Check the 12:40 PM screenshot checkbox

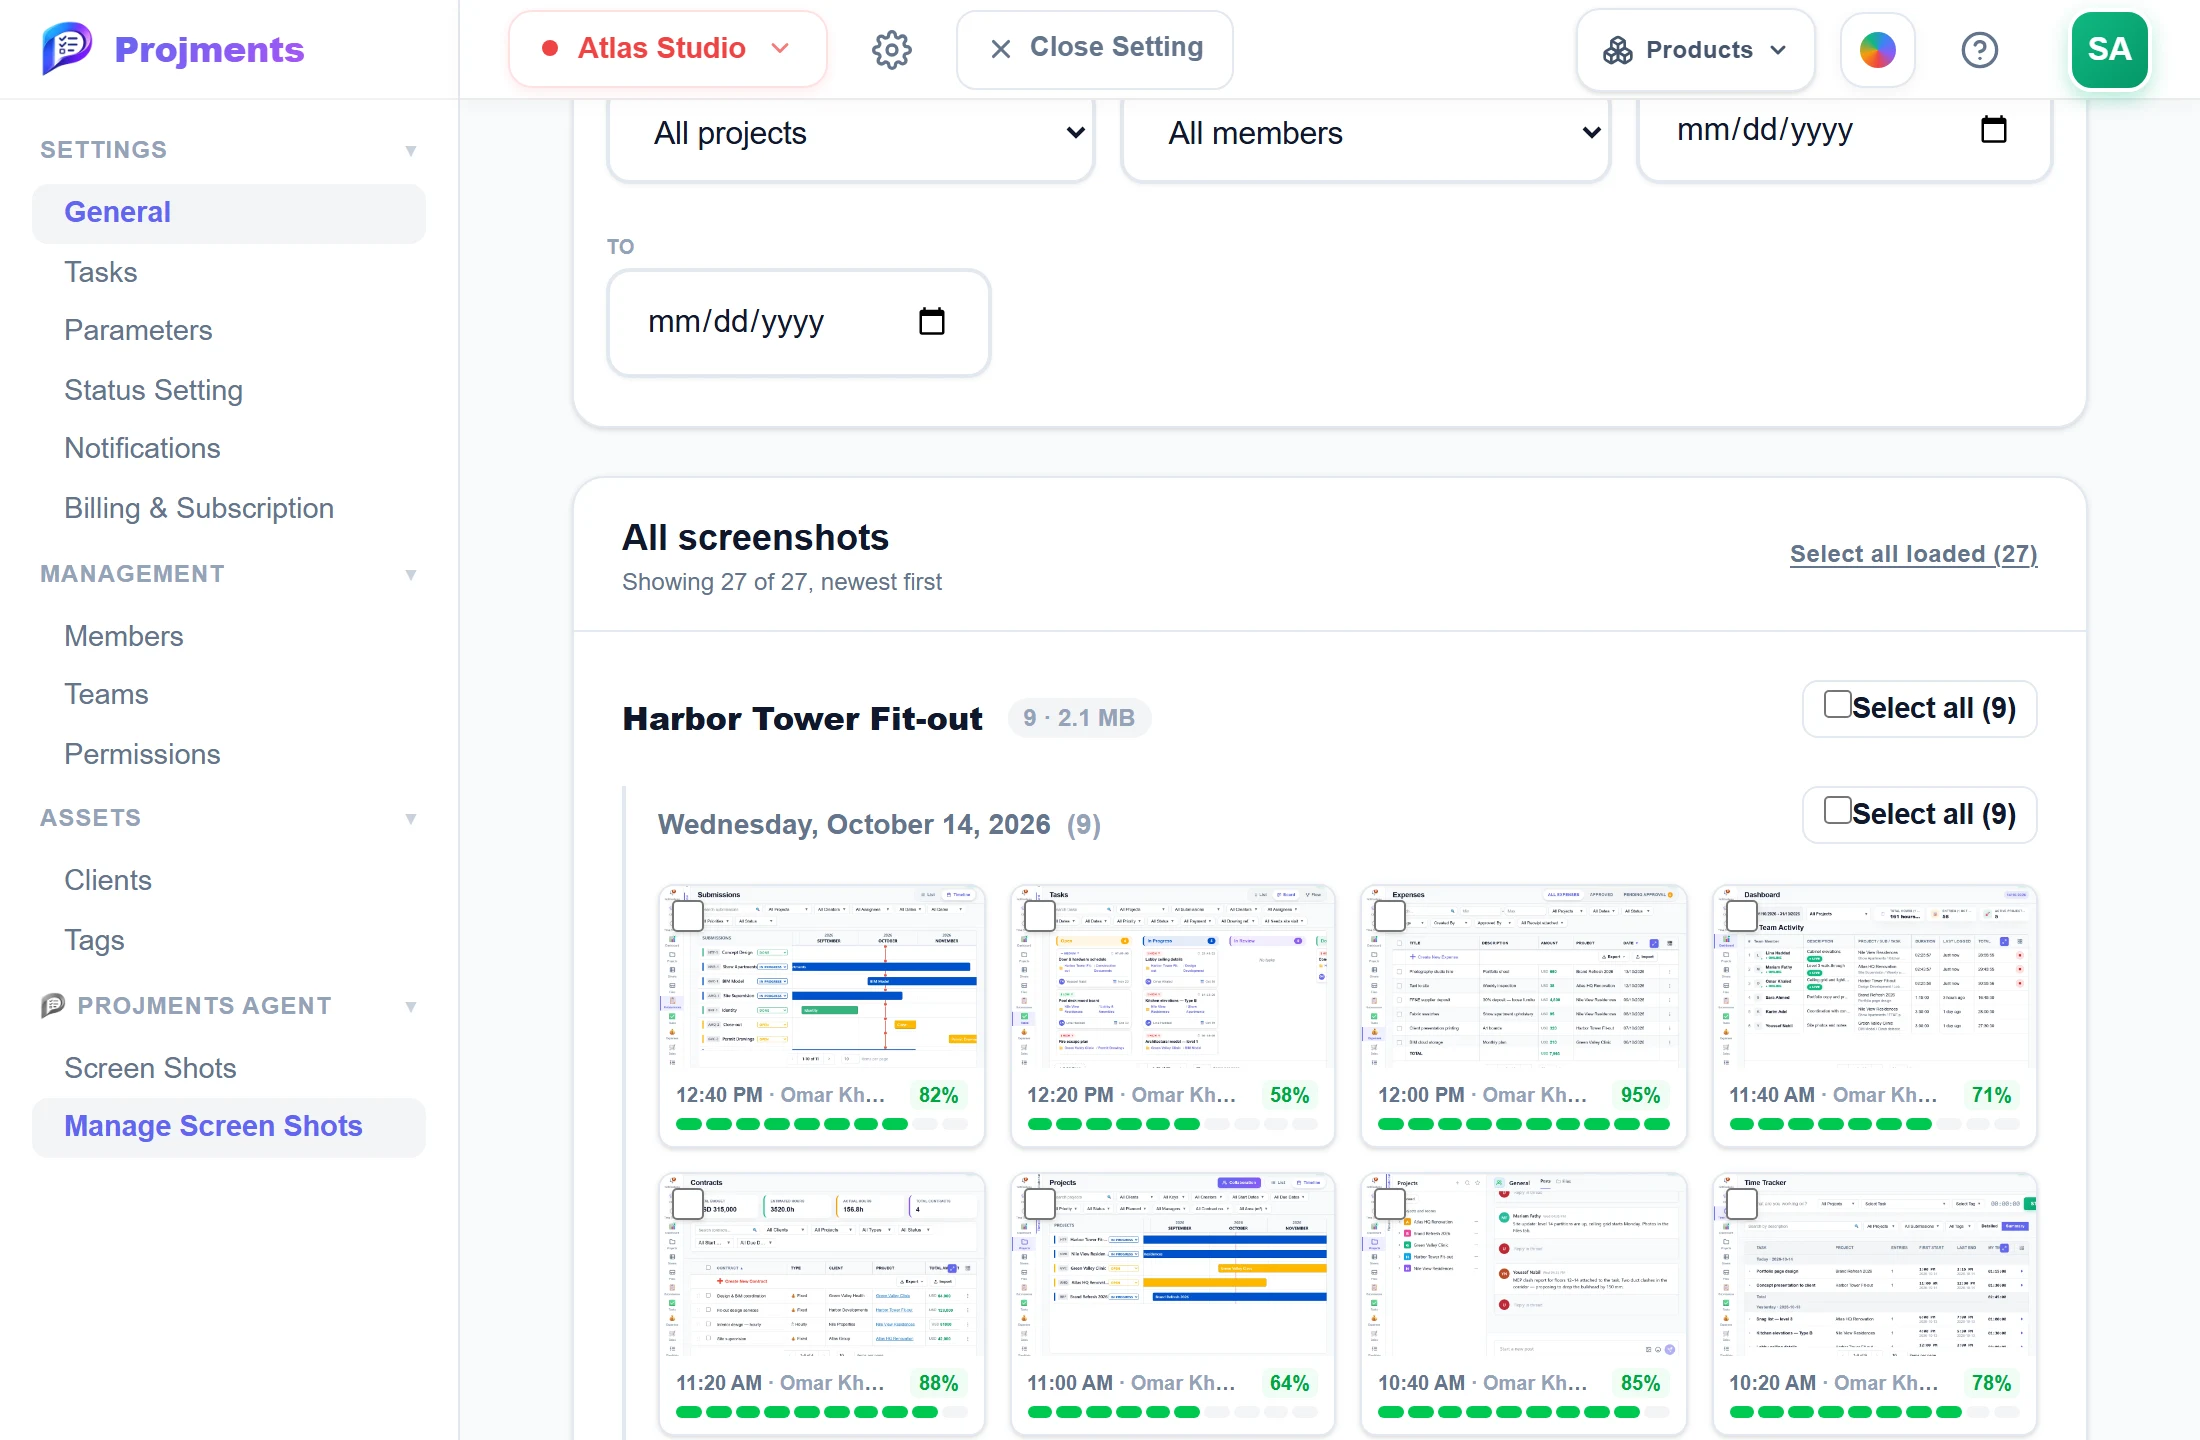click(688, 915)
